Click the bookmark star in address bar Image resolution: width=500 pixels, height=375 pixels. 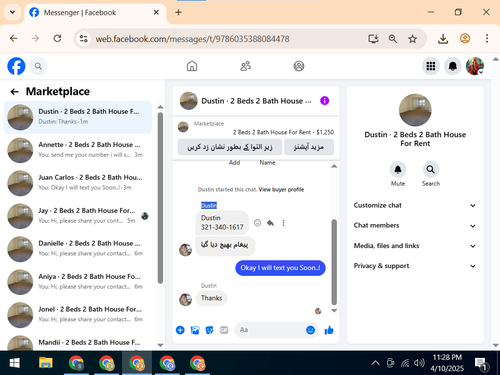click(412, 39)
